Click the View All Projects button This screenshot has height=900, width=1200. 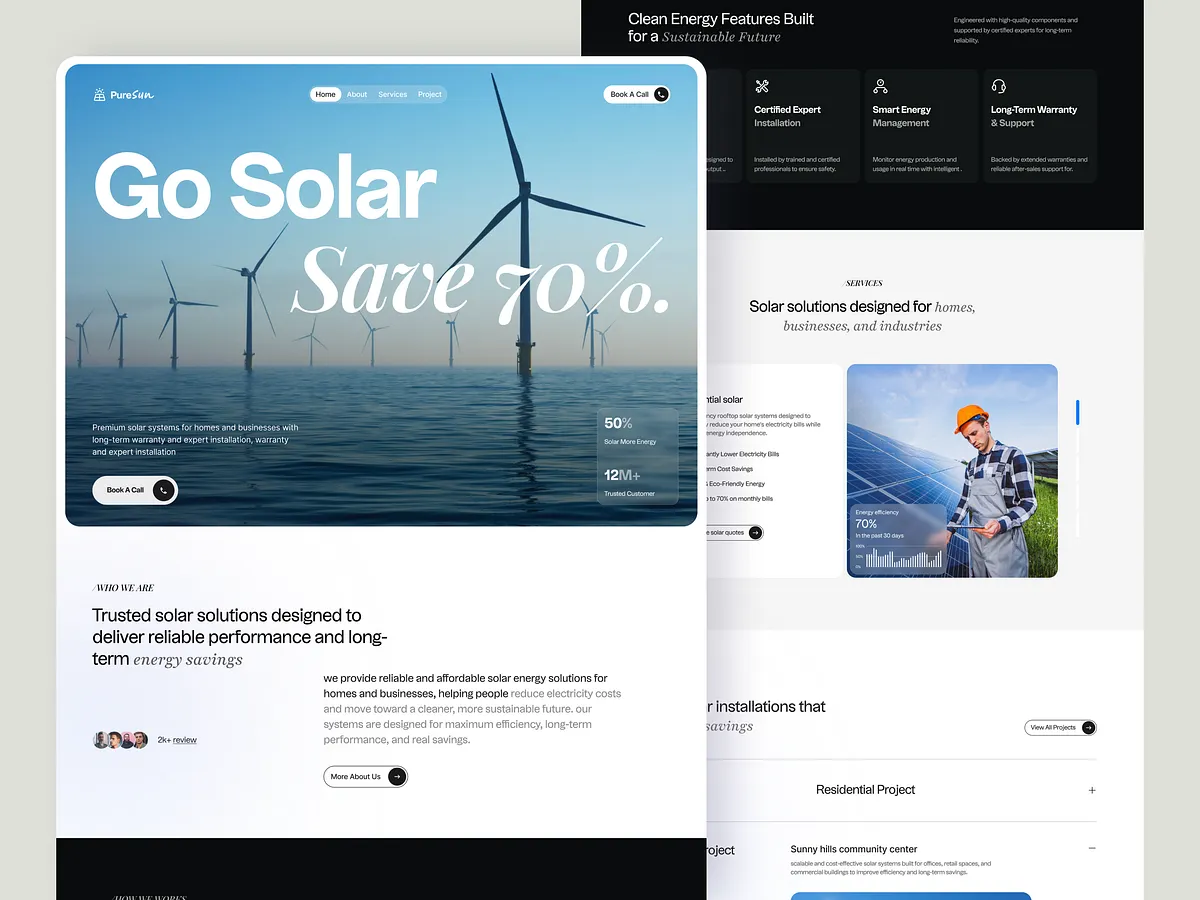[1060, 727]
